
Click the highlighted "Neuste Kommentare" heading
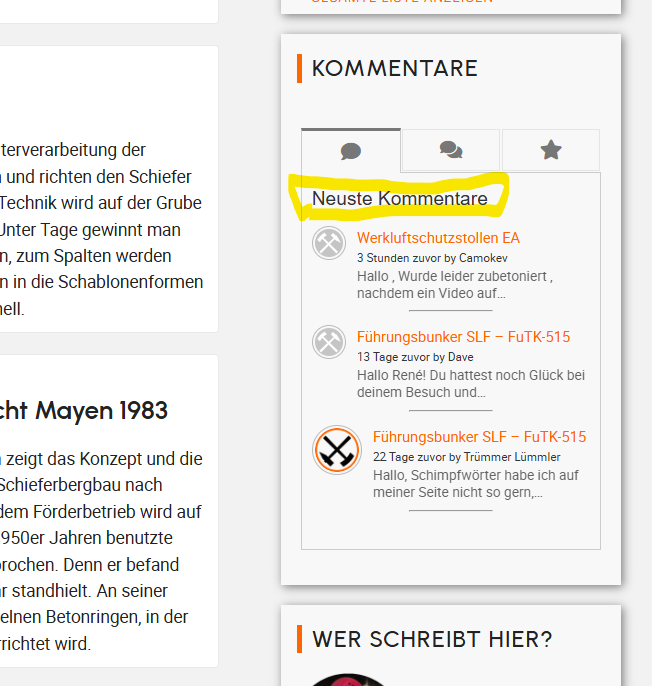[400, 198]
